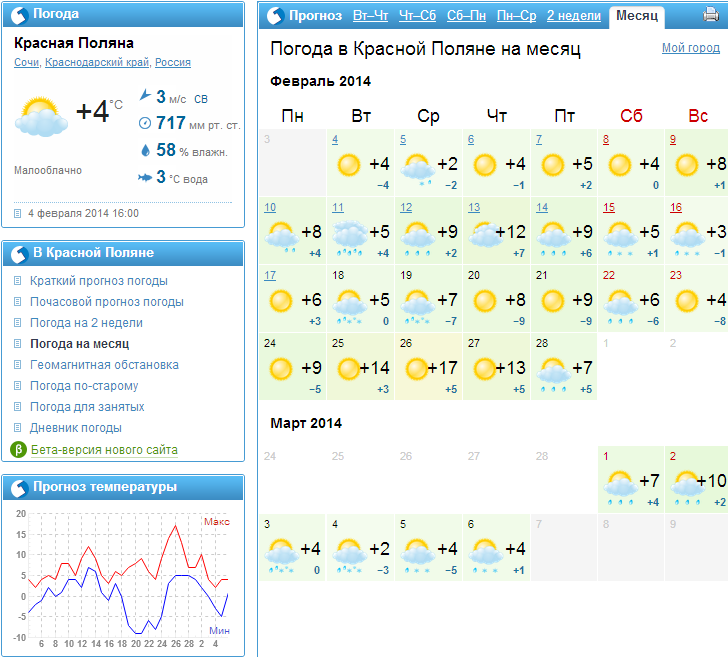Select the Вт–Чт forecast tab

[x=371, y=15]
